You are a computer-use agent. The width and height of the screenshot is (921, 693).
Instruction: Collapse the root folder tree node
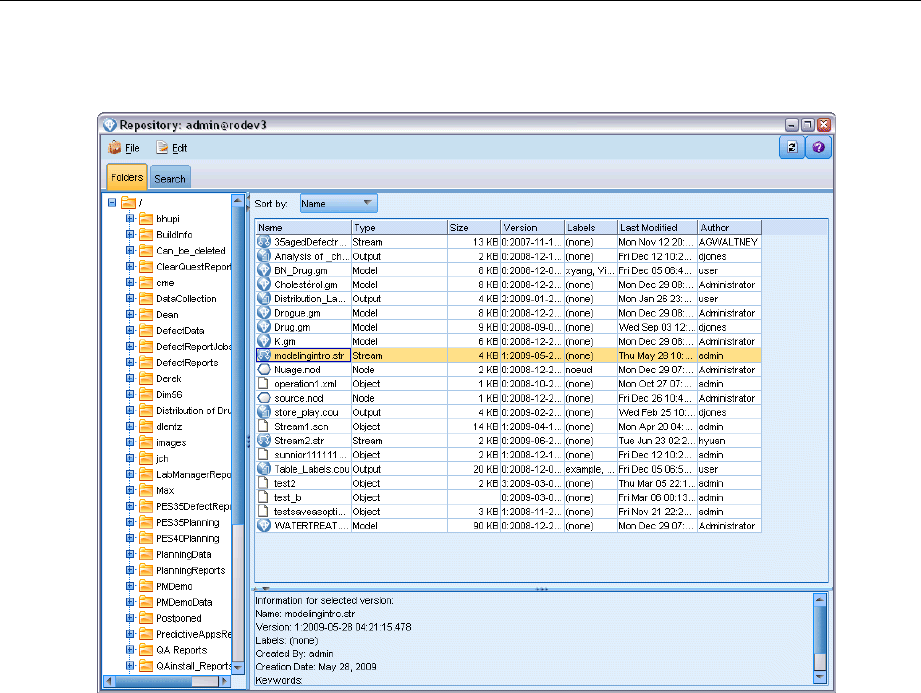pyautogui.click(x=111, y=203)
